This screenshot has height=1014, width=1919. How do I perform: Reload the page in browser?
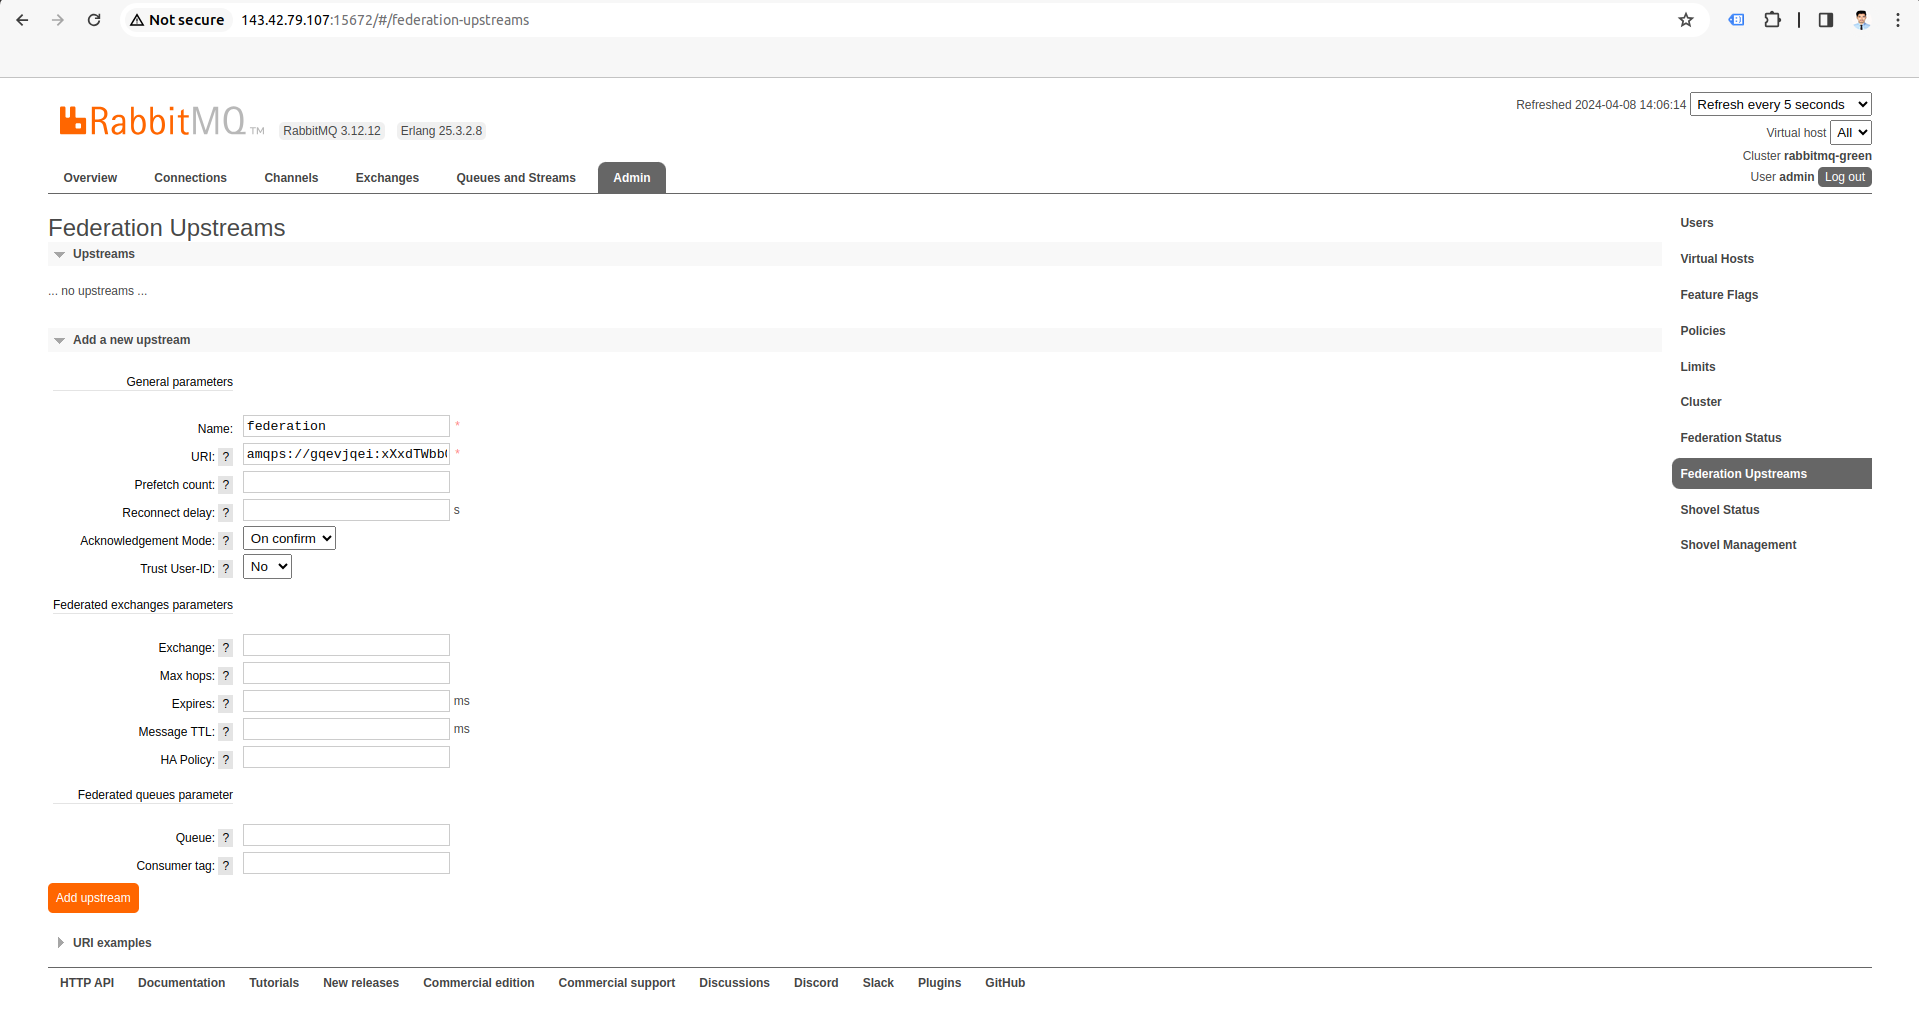[94, 20]
